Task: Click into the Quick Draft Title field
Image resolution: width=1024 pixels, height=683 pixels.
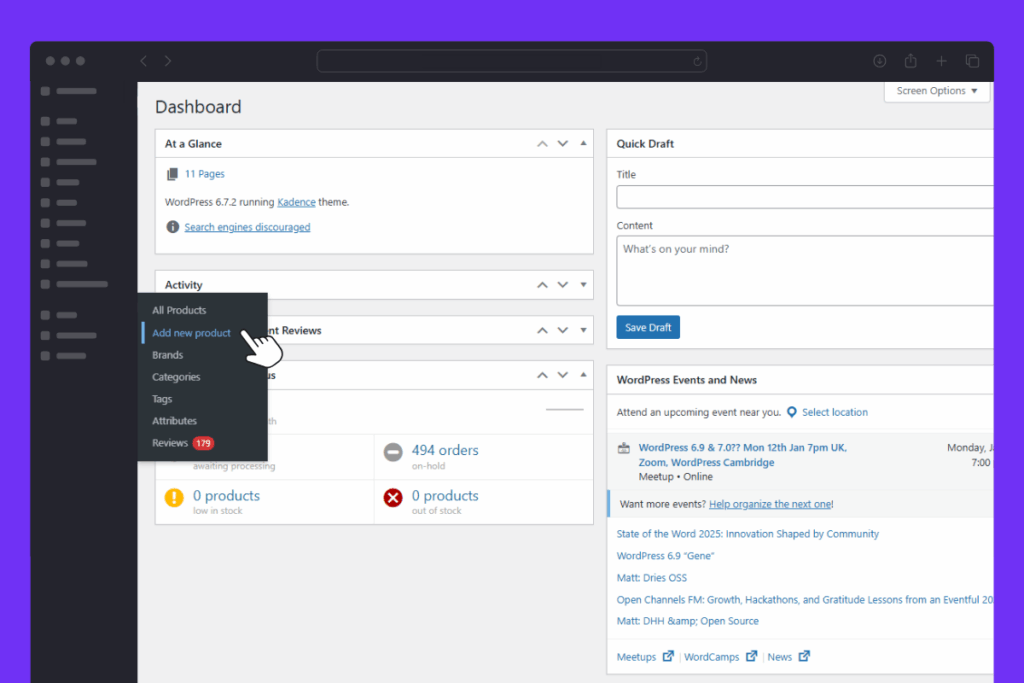Action: coord(805,196)
